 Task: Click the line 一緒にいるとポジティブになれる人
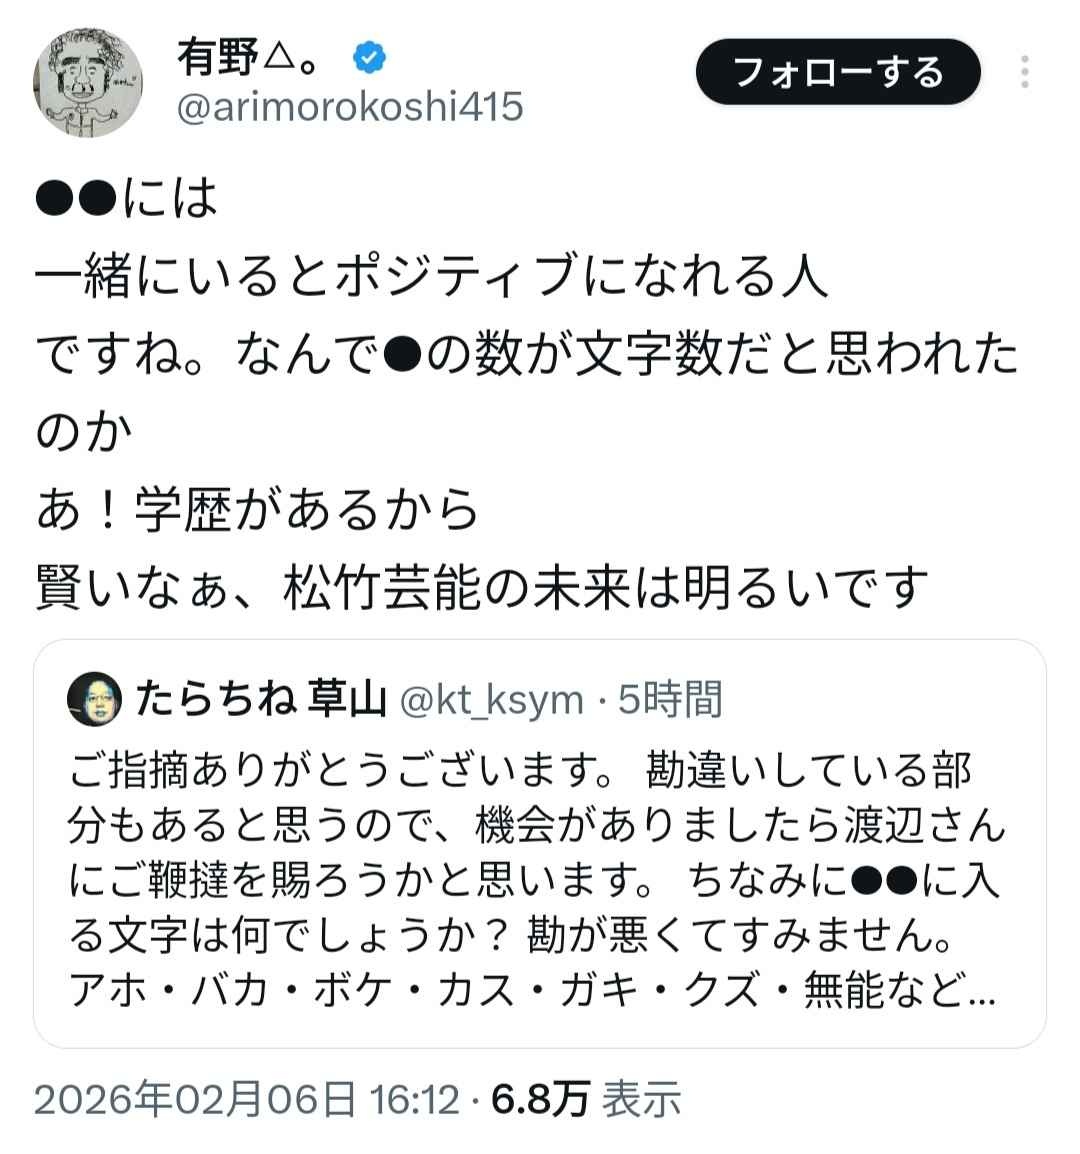pyautogui.click(x=432, y=276)
